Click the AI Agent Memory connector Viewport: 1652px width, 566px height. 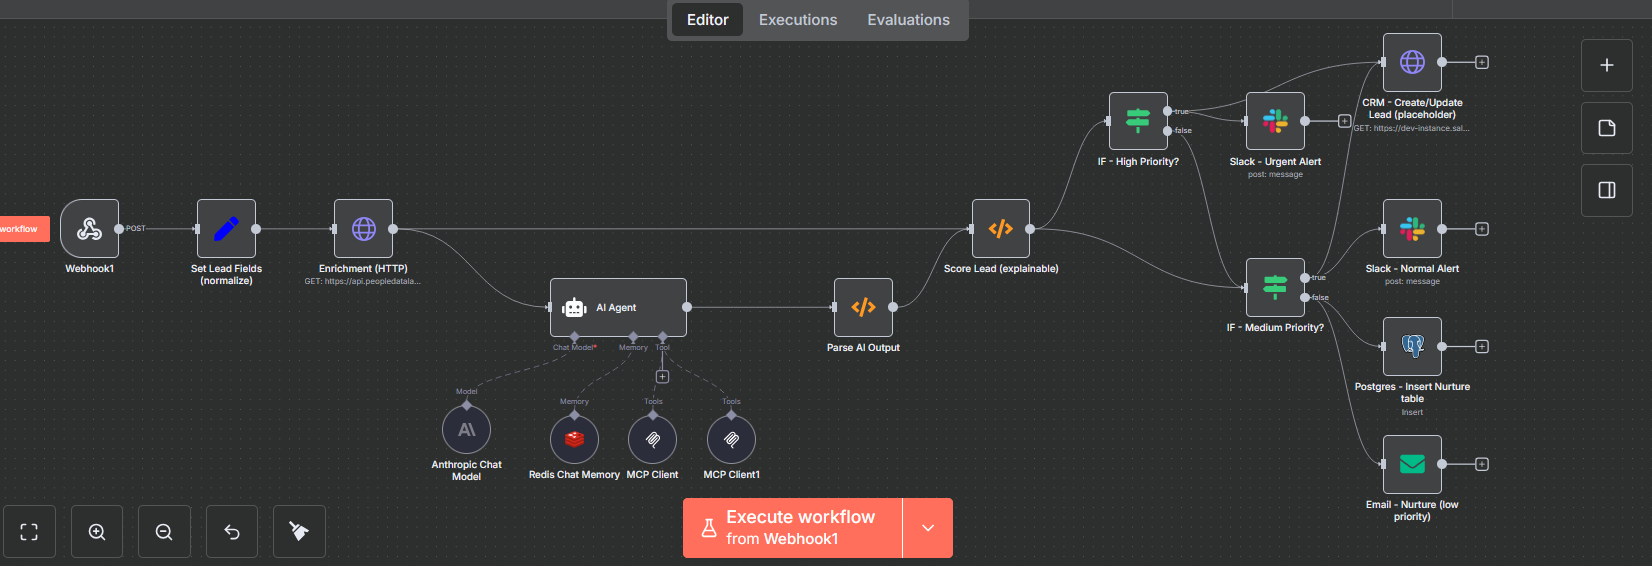click(x=633, y=337)
